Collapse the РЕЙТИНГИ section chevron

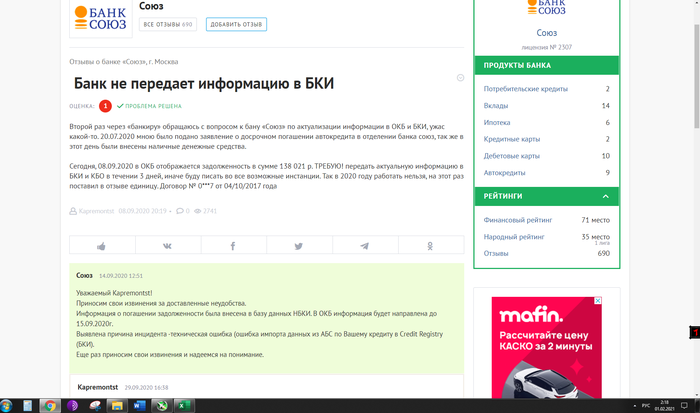pyautogui.click(x=605, y=196)
